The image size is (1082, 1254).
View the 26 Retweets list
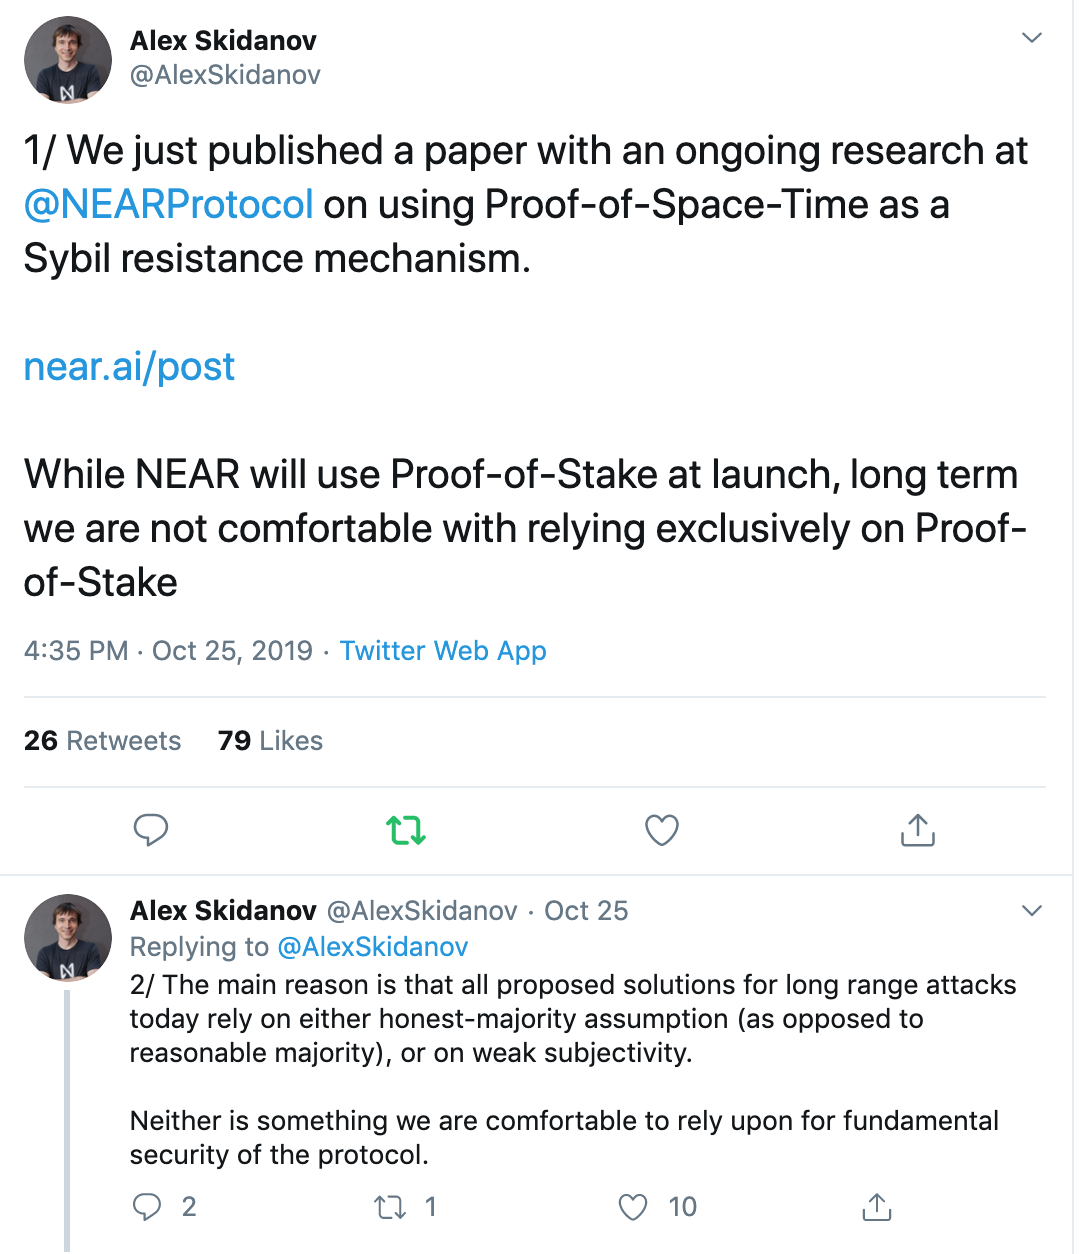pyautogui.click(x=102, y=741)
